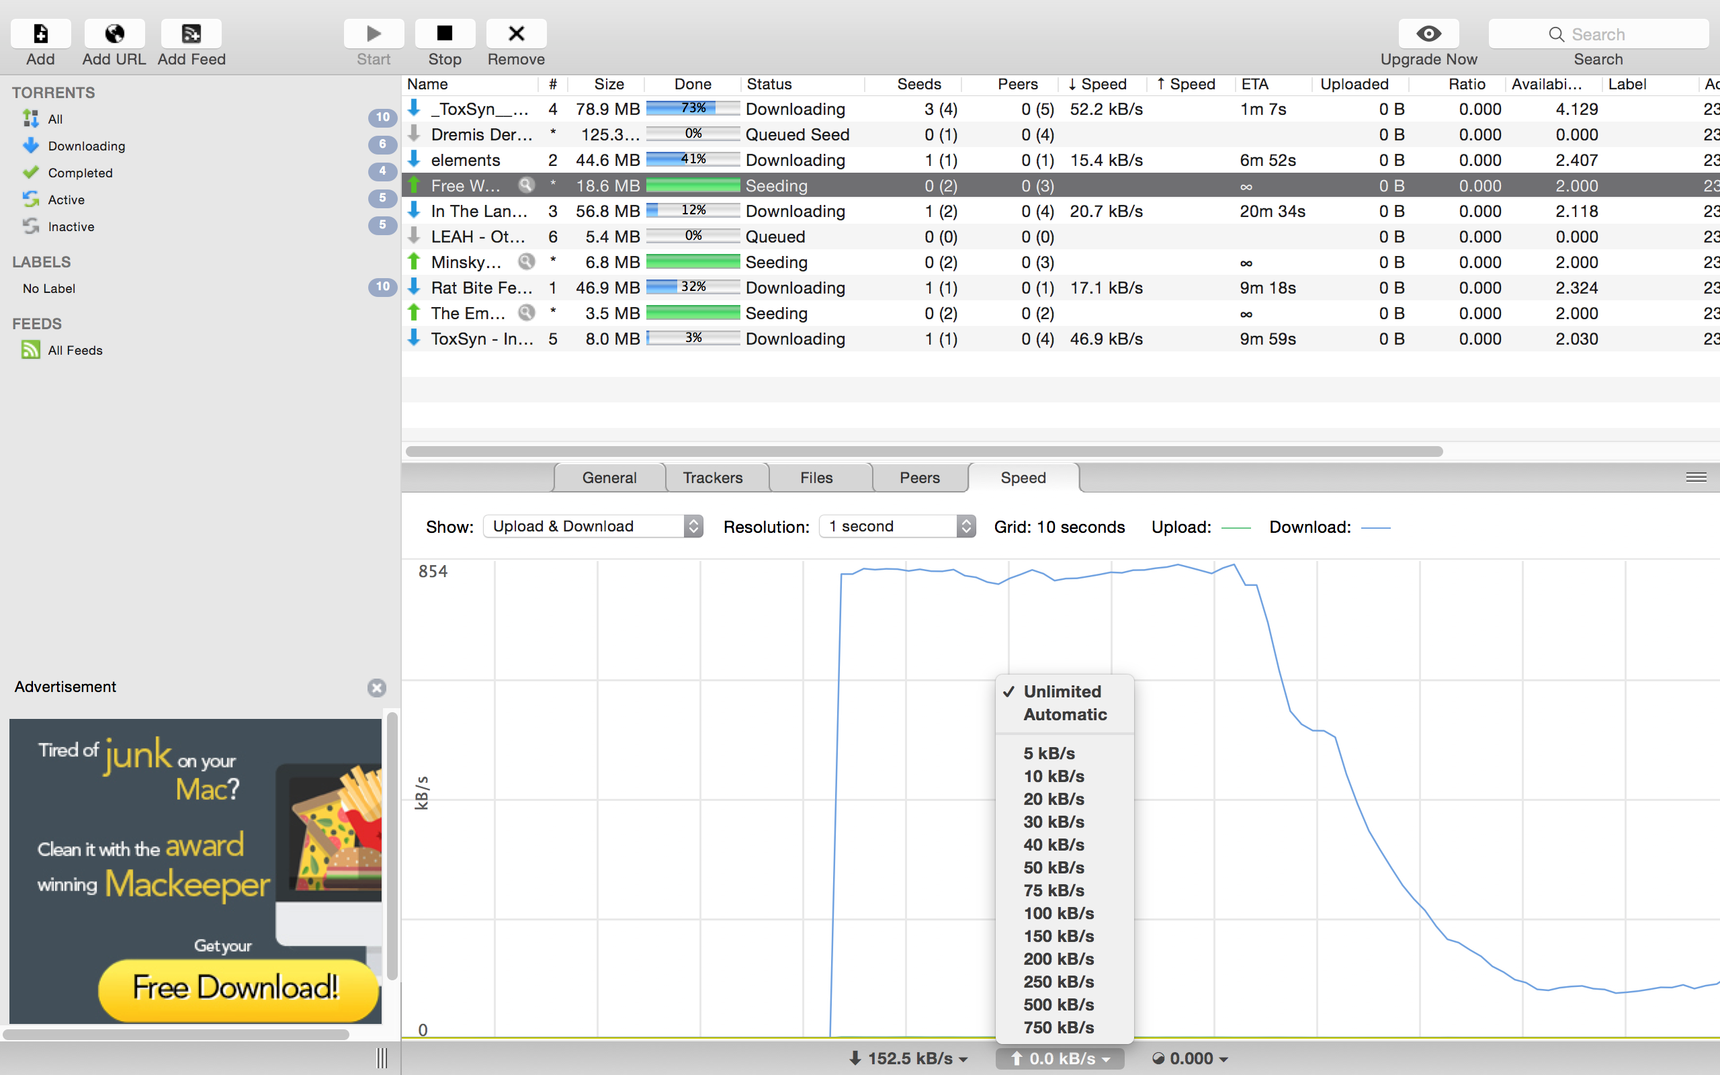Open All Feeds in sidebar

(x=200, y=350)
